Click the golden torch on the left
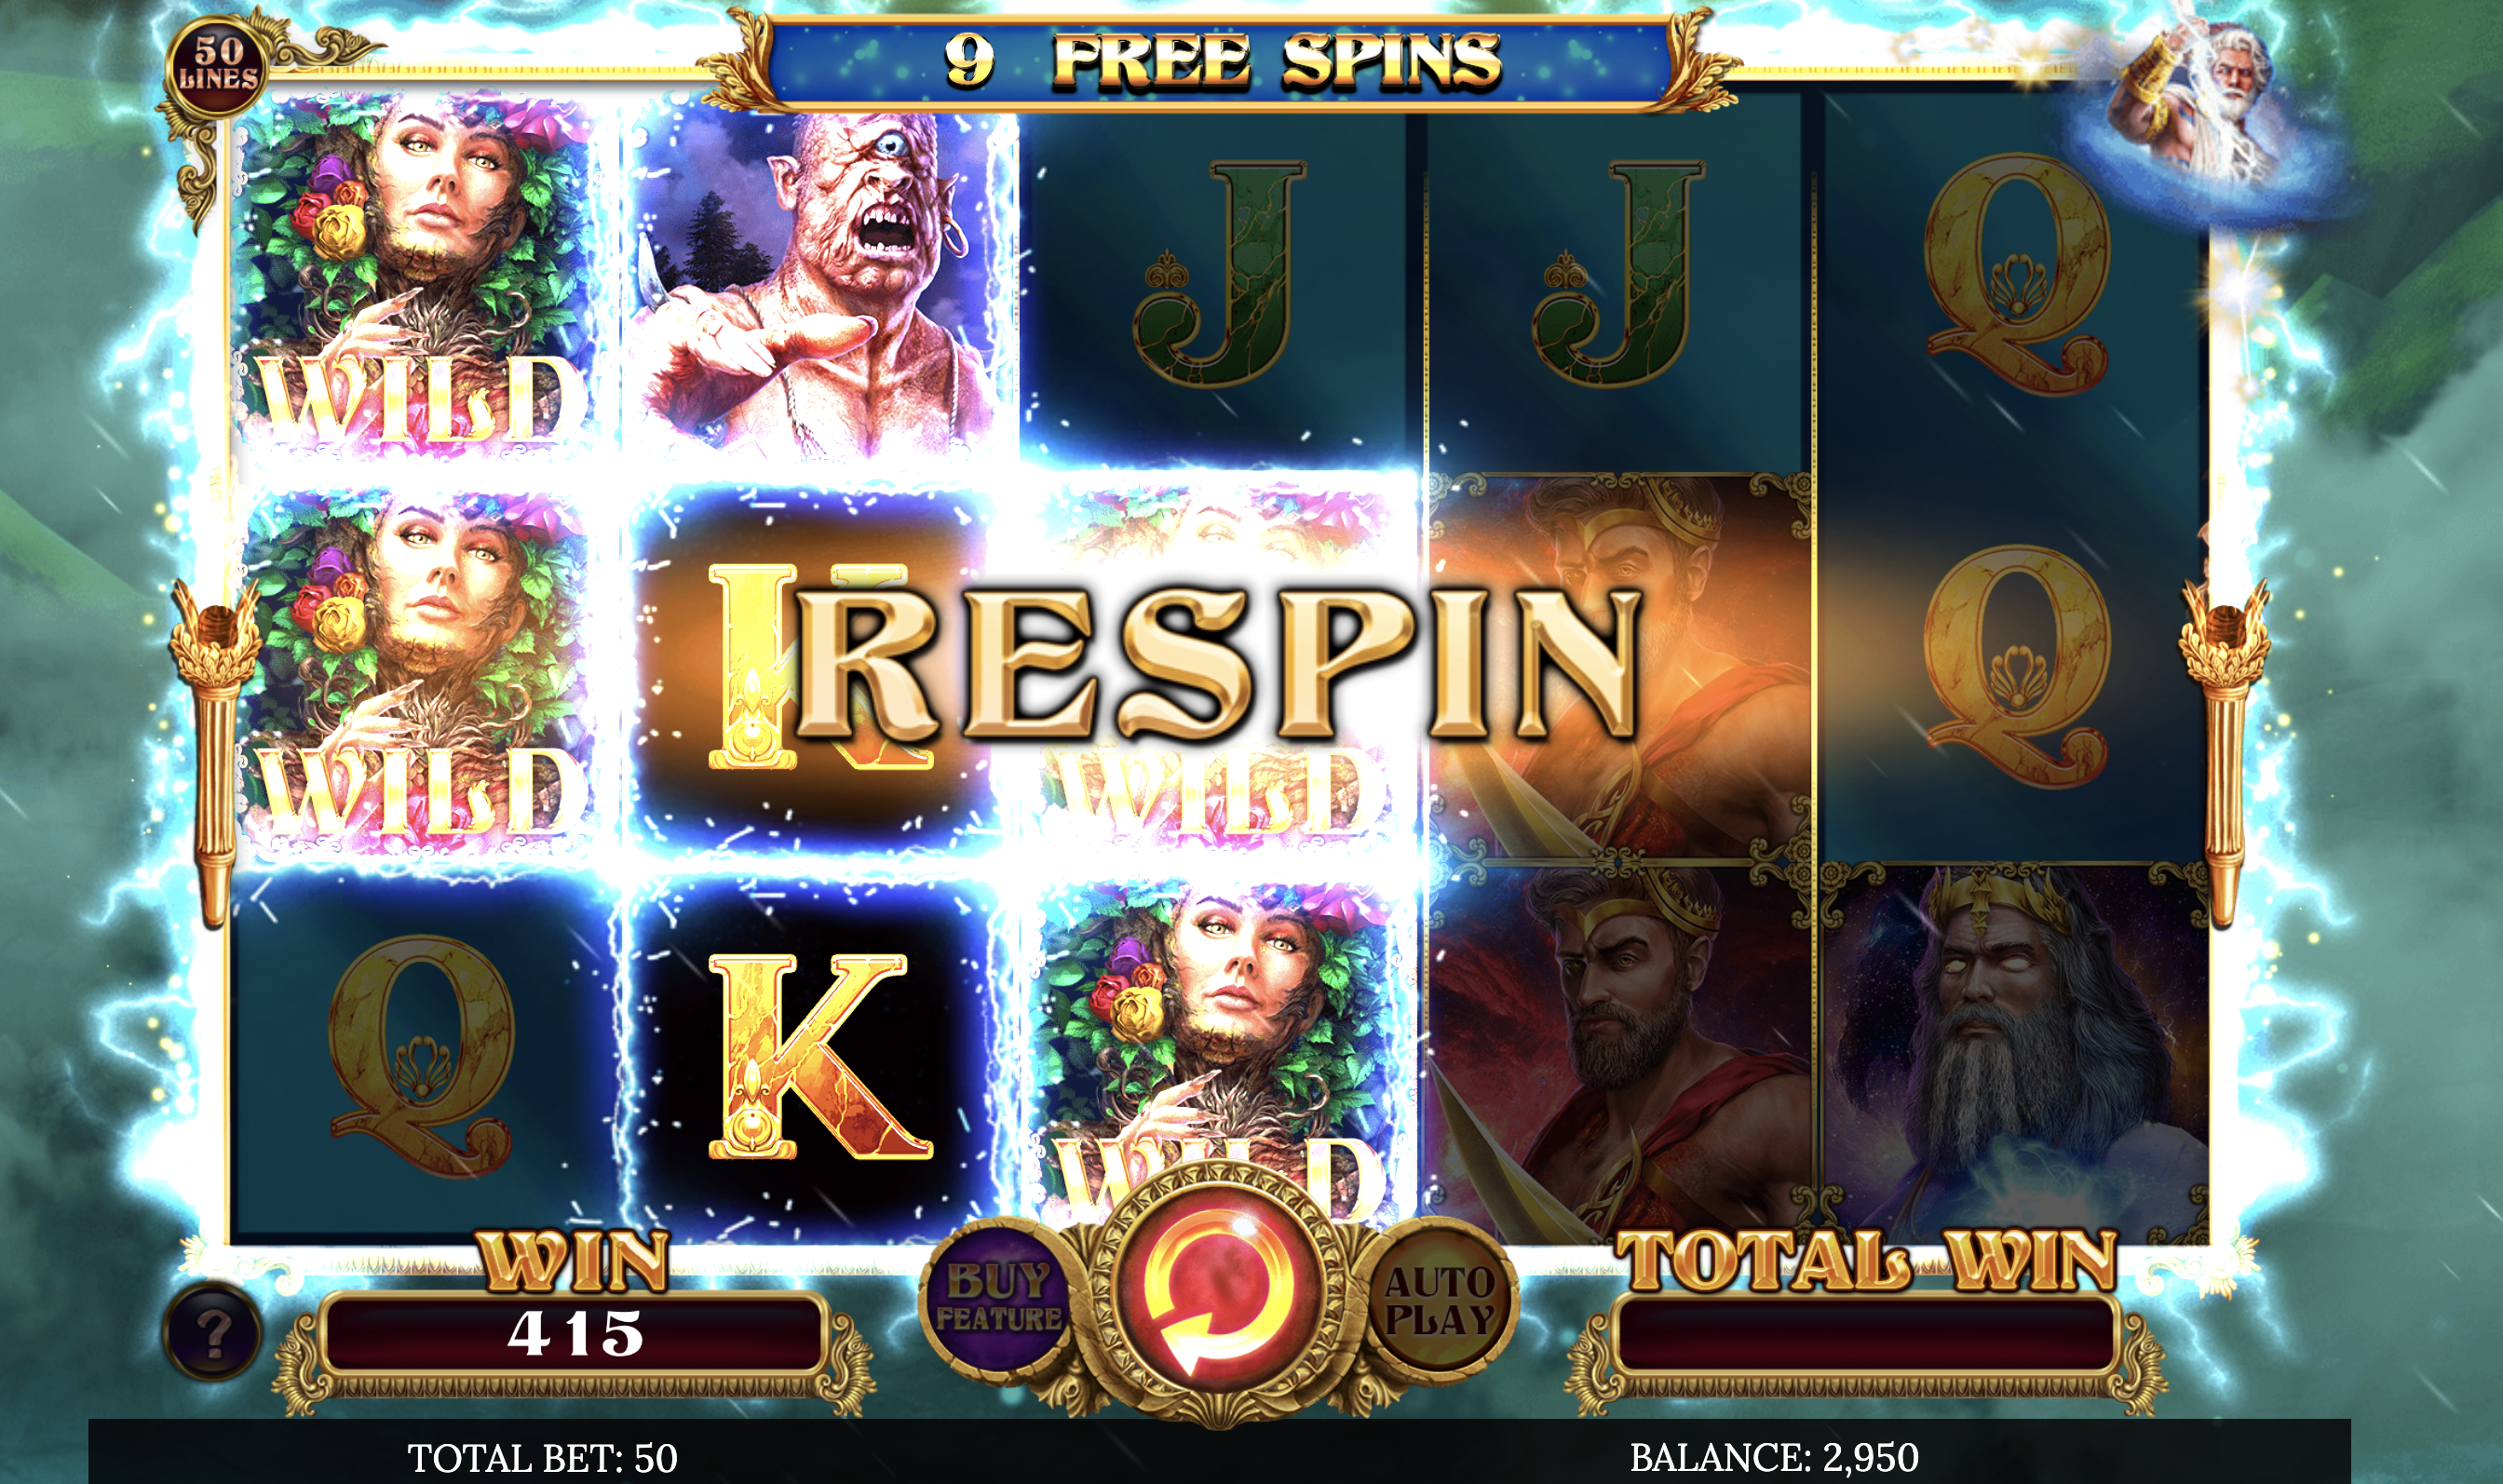This screenshot has height=1484, width=2503. coord(212,750)
